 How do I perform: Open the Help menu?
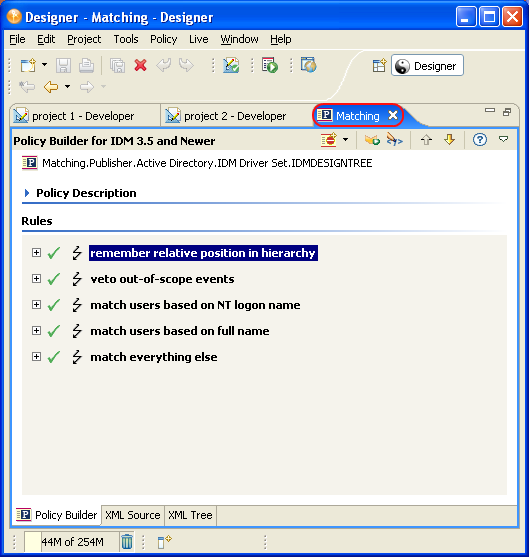point(281,39)
